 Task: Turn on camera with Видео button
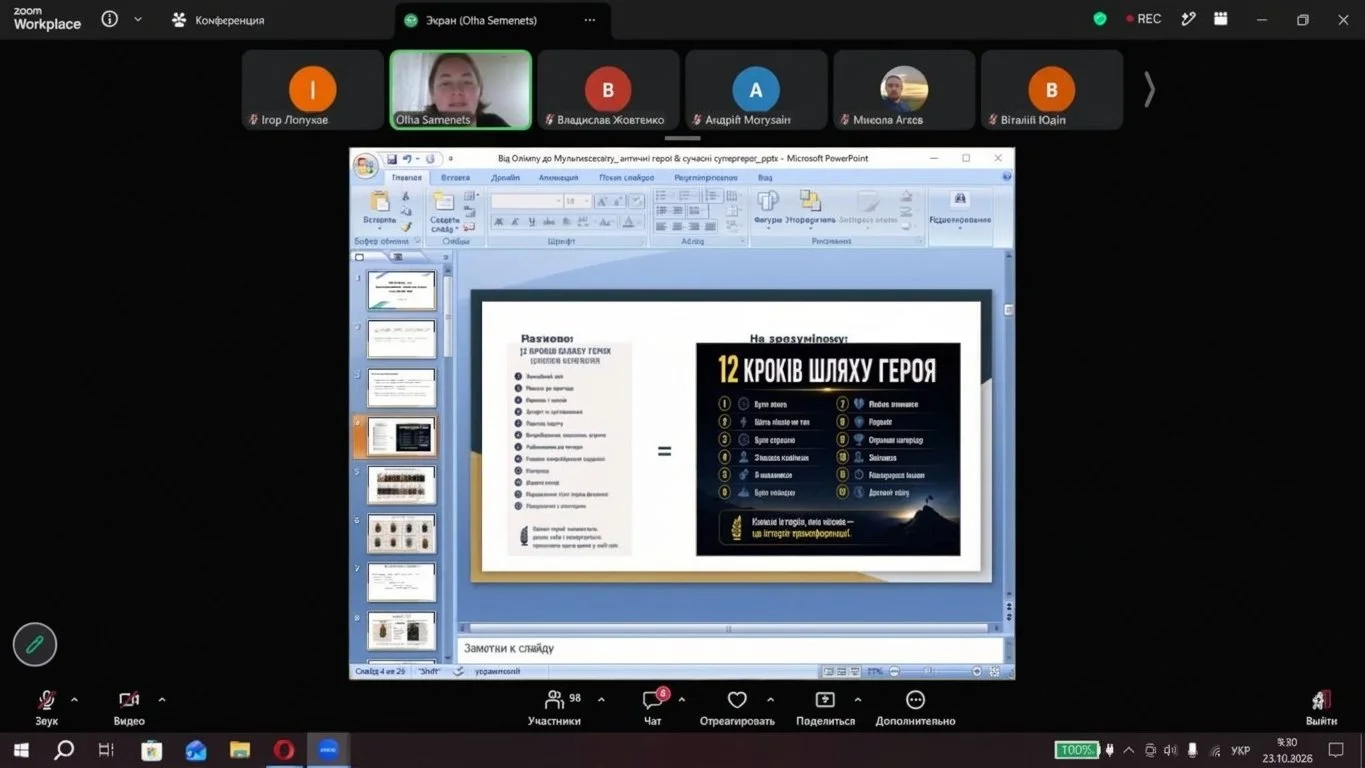click(x=129, y=707)
